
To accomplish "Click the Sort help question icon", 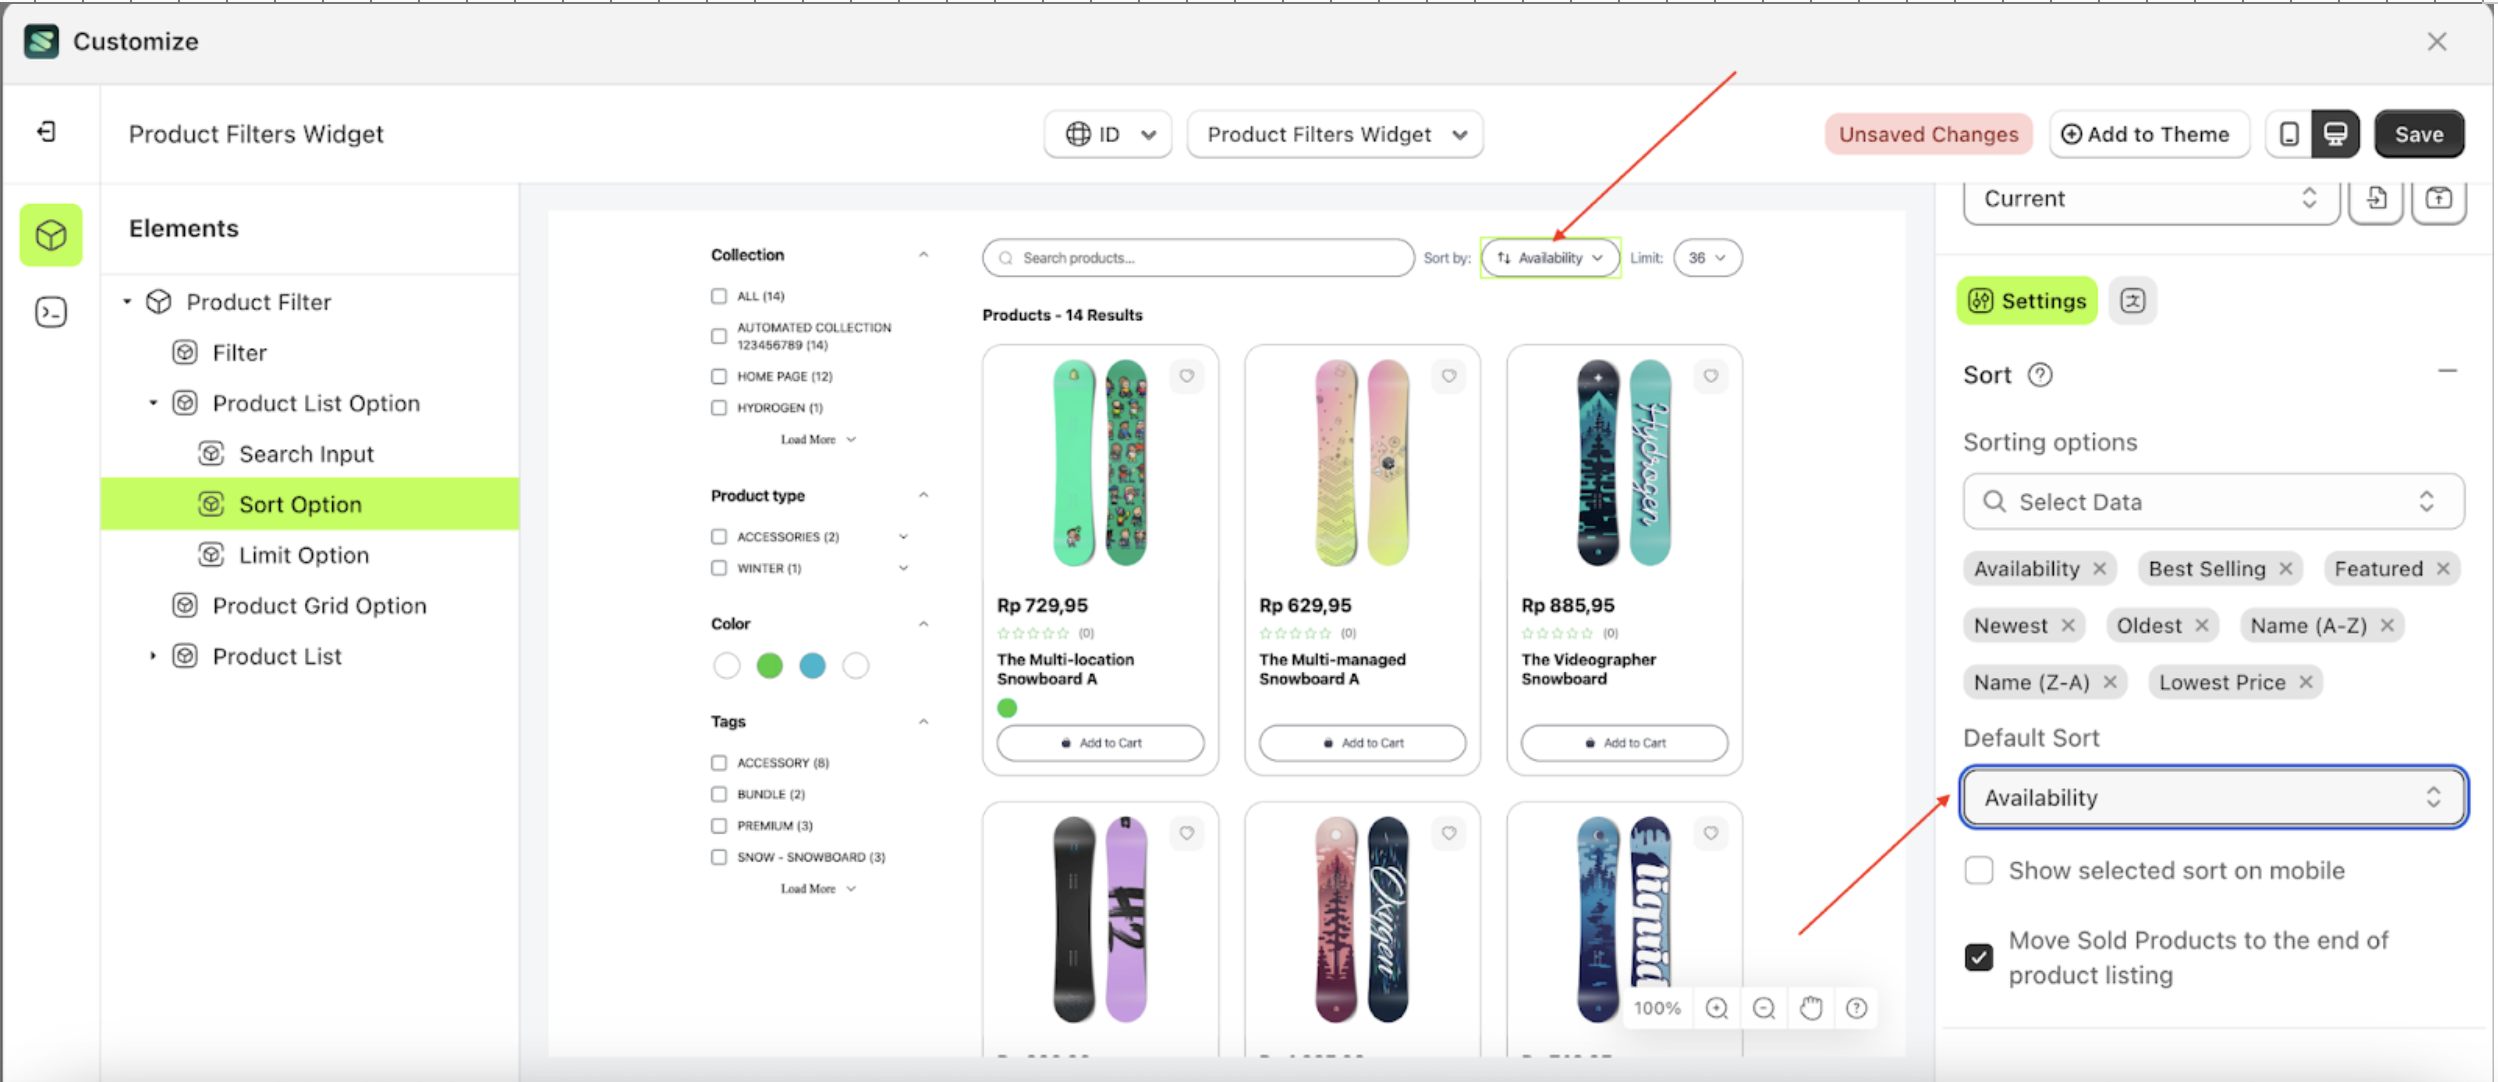I will pyautogui.click(x=2039, y=375).
